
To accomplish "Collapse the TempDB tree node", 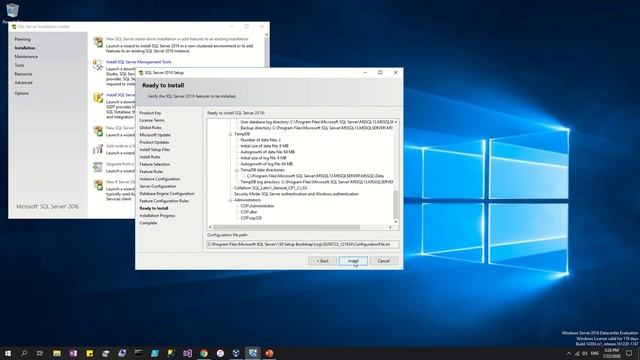I will (x=231, y=134).
